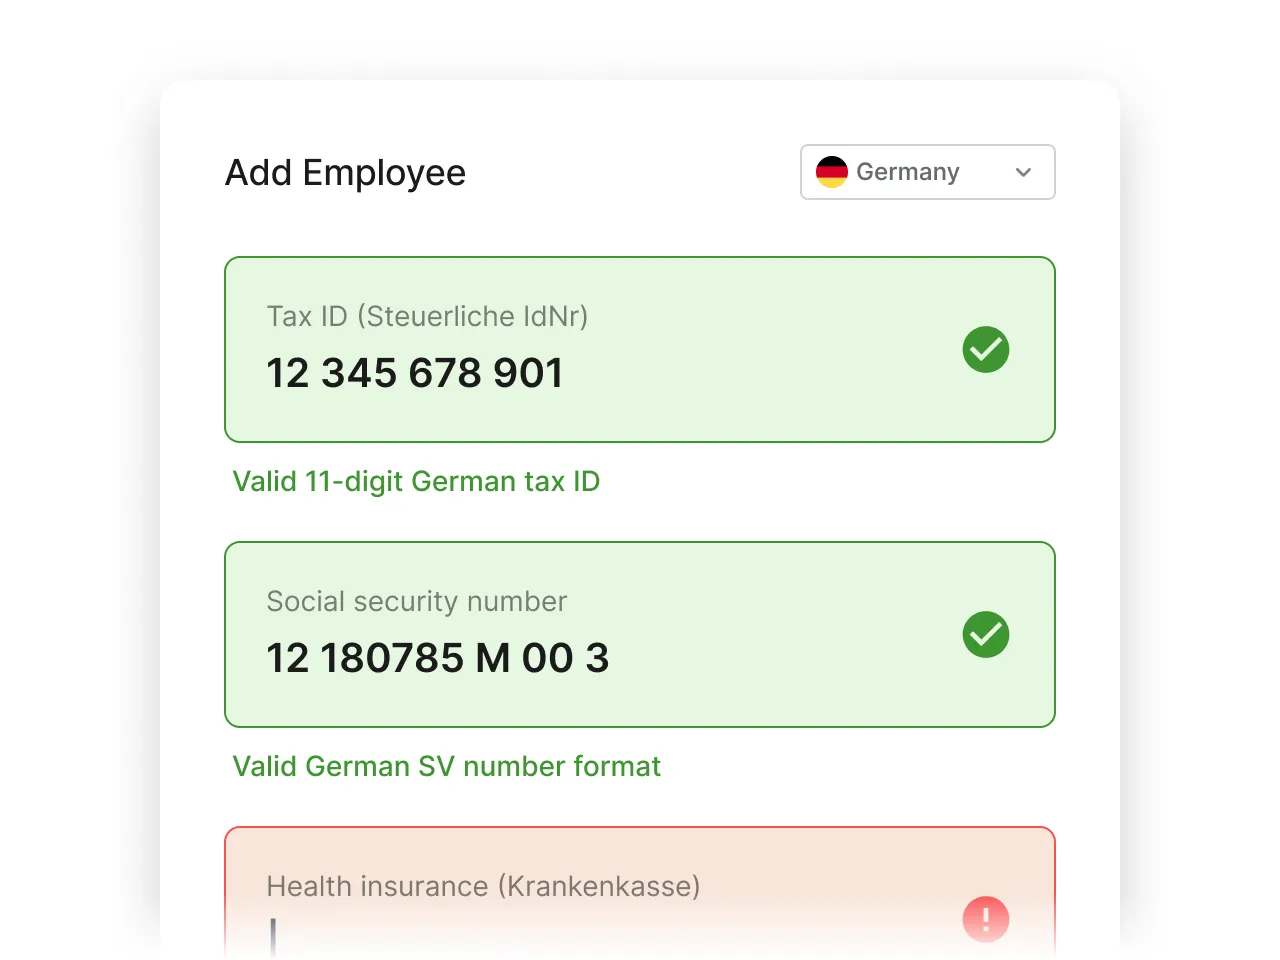Click the "Social security number" label
The width and height of the screenshot is (1280, 960).
416,601
